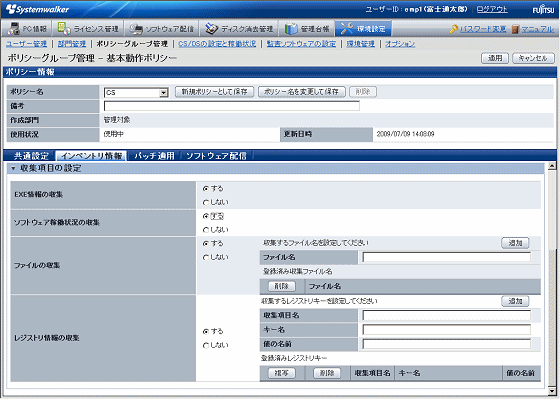Click 追加 button for registry key
This screenshot has height=399, width=560.
515,301
